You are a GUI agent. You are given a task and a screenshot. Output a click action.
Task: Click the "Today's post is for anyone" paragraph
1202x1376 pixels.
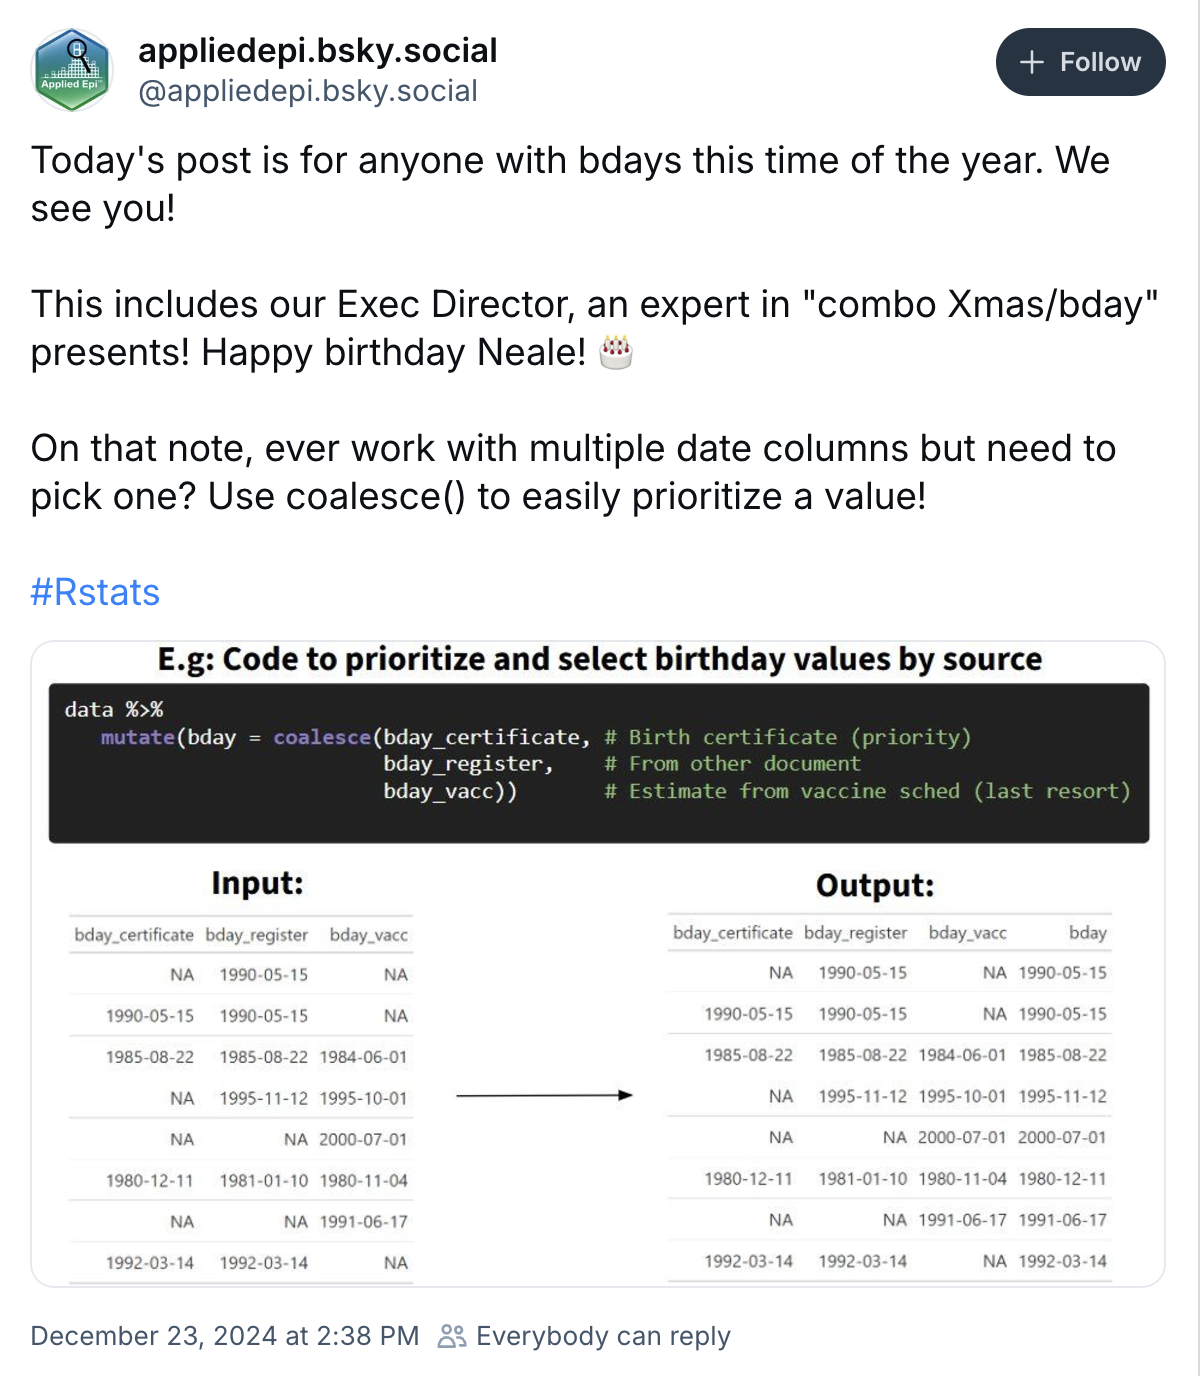570,184
